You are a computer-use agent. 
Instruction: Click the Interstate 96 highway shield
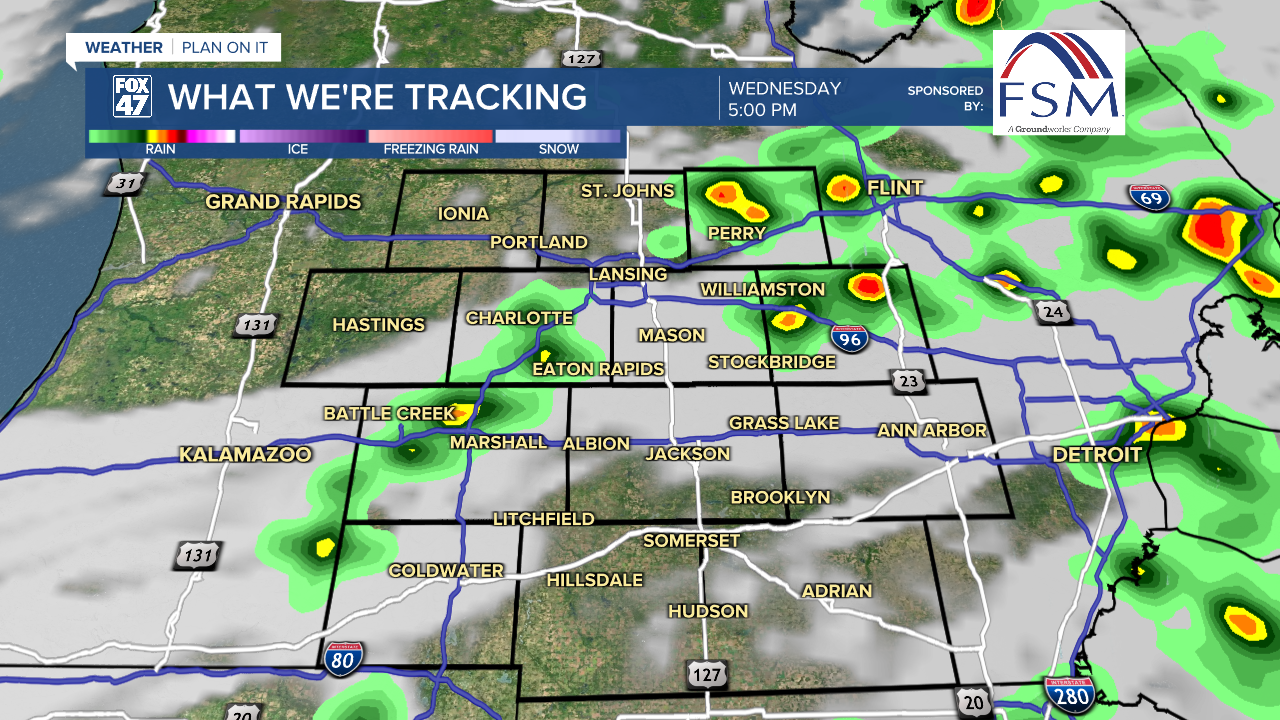point(848,338)
